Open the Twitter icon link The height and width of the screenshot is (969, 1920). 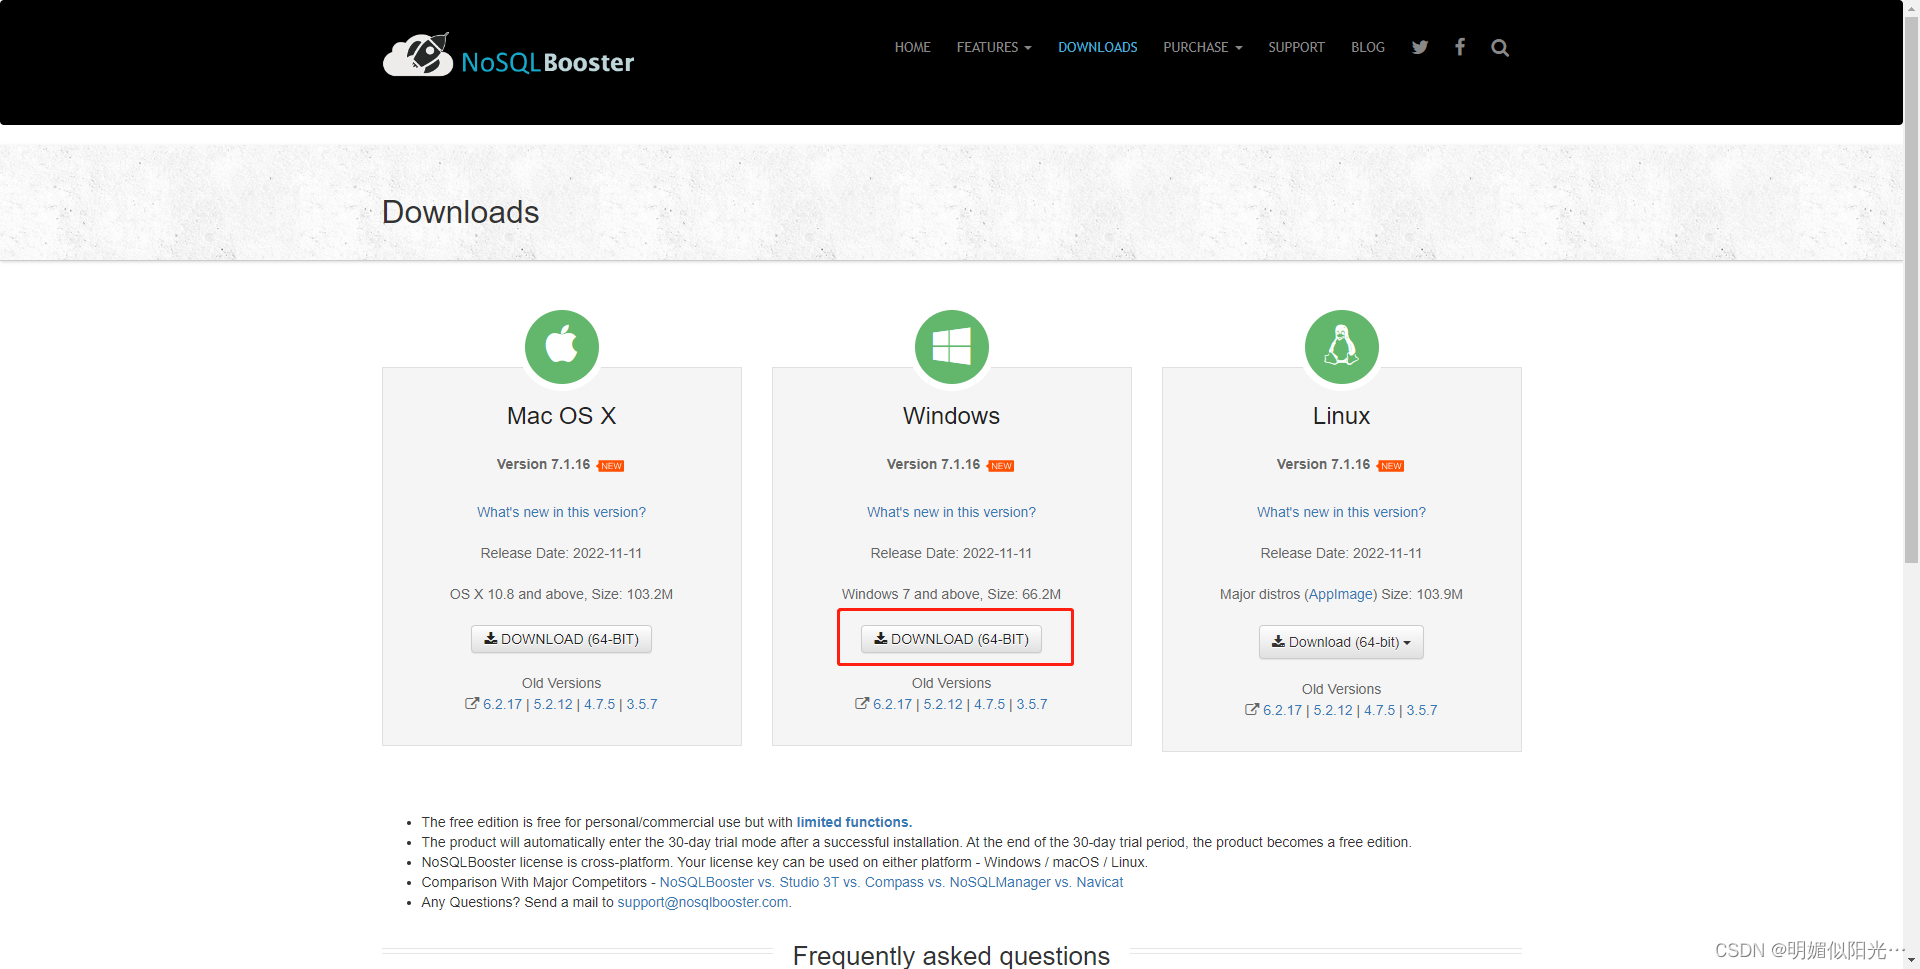point(1420,47)
